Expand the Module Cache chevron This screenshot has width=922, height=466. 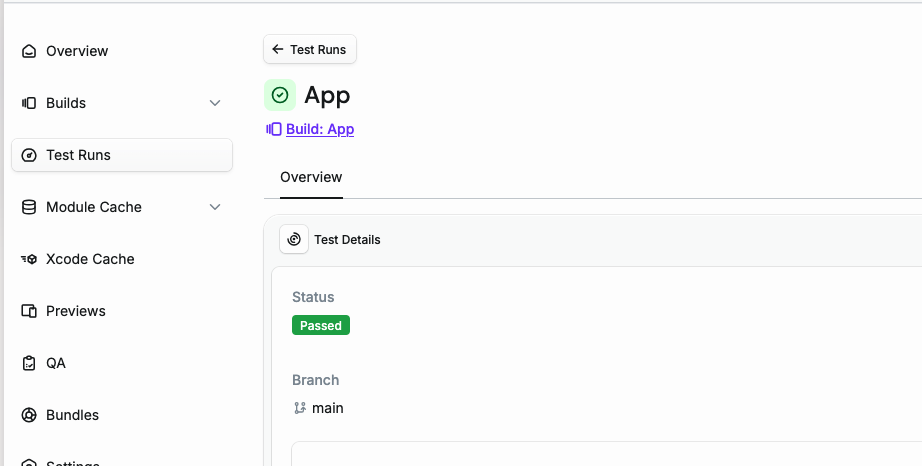215,207
